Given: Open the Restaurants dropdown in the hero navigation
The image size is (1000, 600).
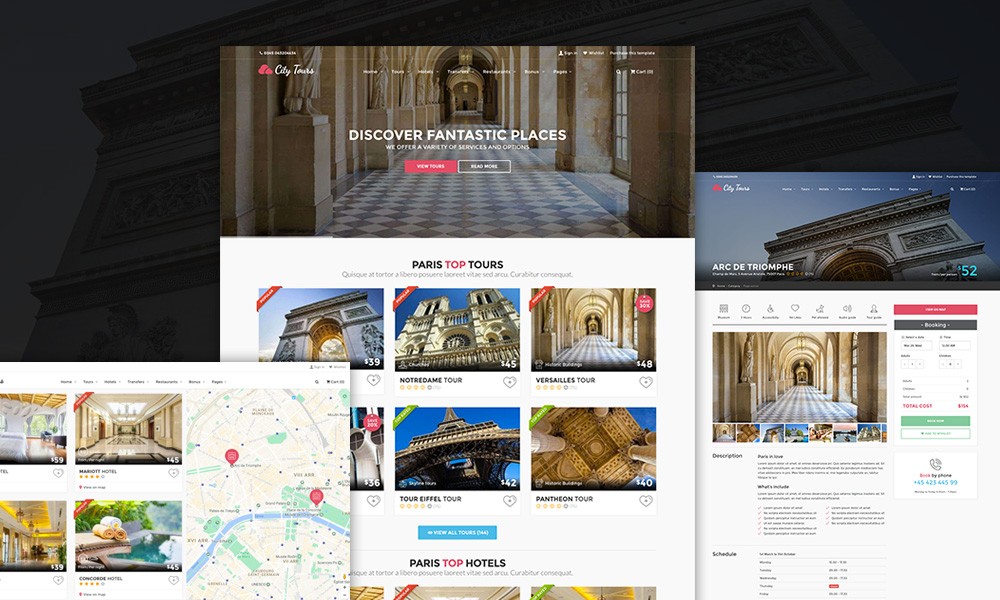Looking at the screenshot, I should 499,72.
